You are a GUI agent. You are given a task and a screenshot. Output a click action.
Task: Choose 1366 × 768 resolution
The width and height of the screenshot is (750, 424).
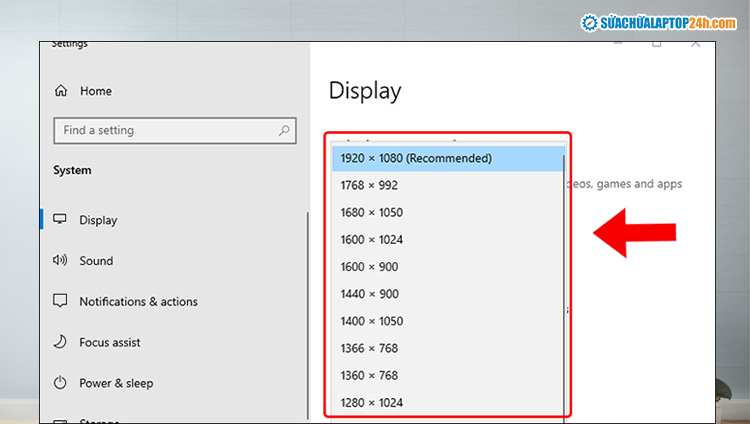(448, 348)
